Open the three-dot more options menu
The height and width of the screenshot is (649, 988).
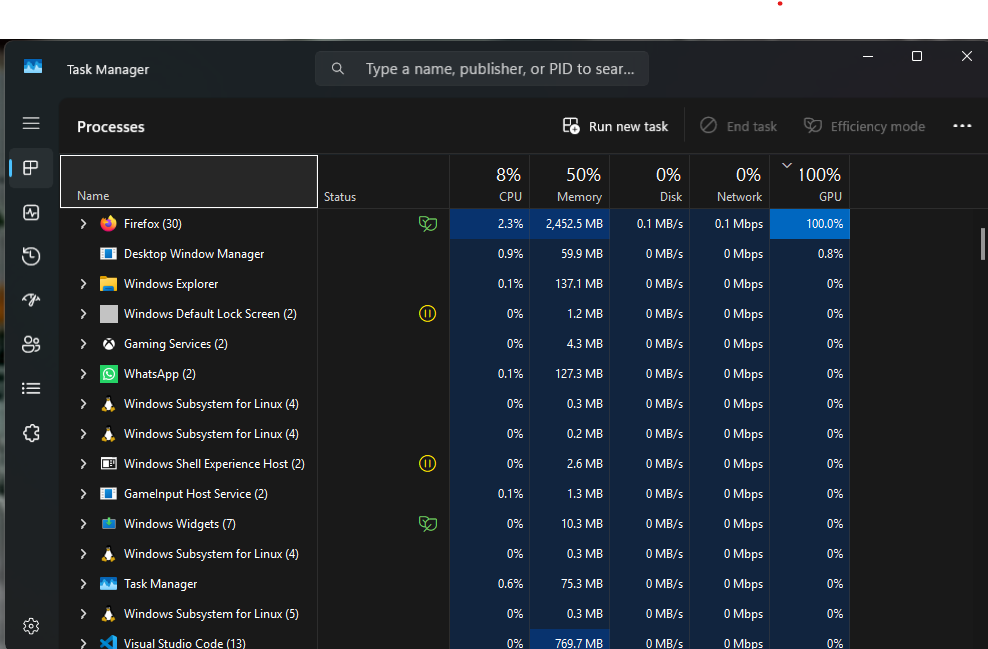(x=962, y=126)
